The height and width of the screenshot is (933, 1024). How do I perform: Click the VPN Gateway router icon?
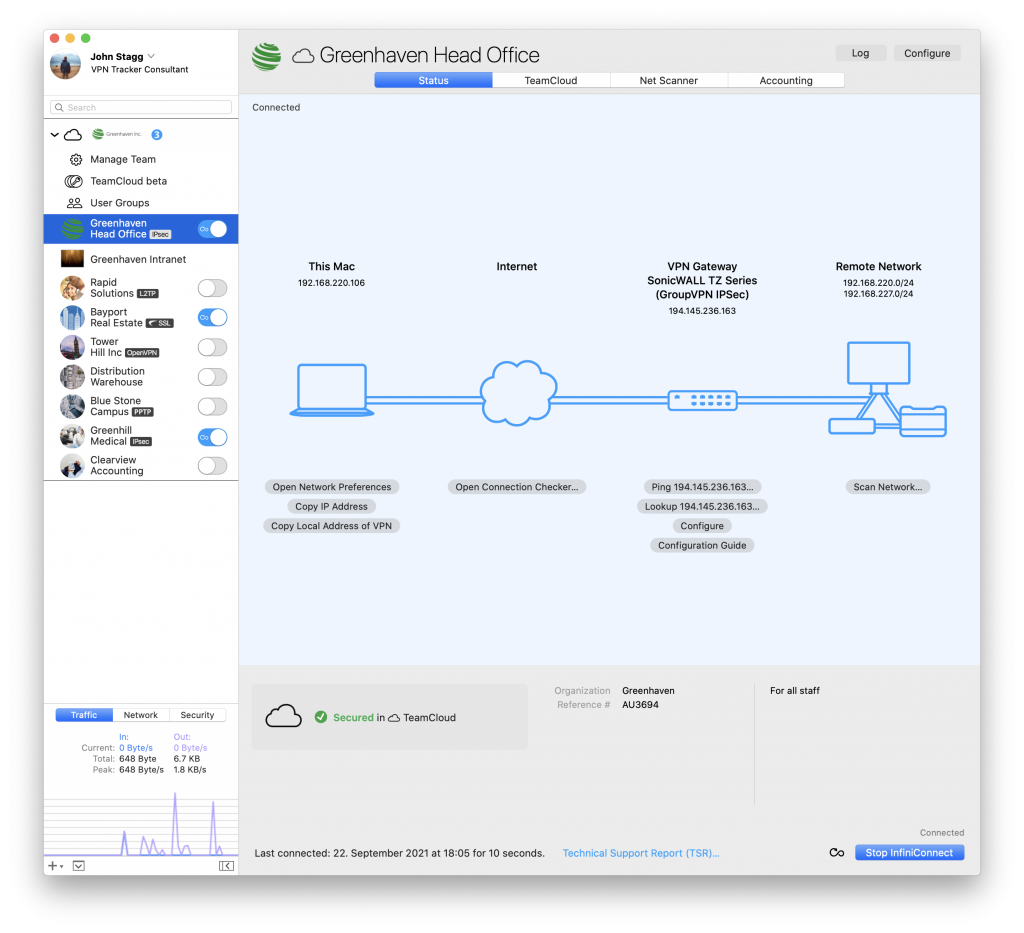[703, 400]
